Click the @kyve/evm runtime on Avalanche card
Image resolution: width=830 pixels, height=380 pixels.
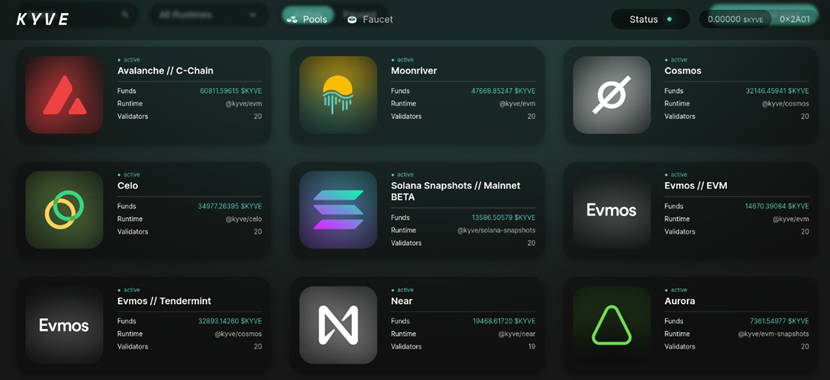(243, 104)
